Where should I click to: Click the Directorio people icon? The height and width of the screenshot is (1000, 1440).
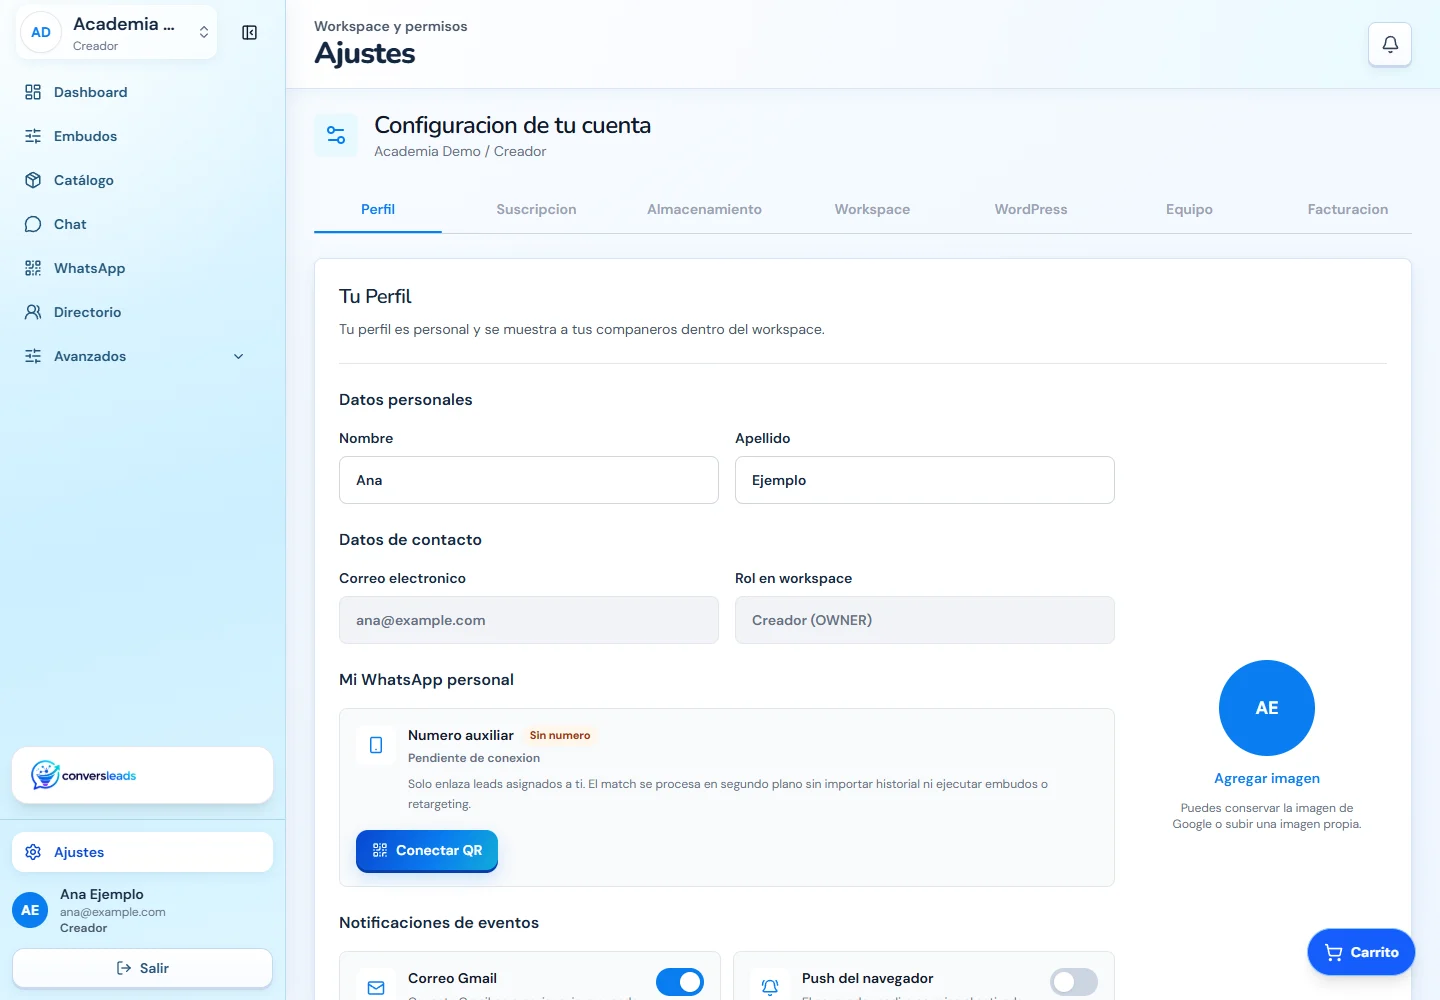(33, 312)
